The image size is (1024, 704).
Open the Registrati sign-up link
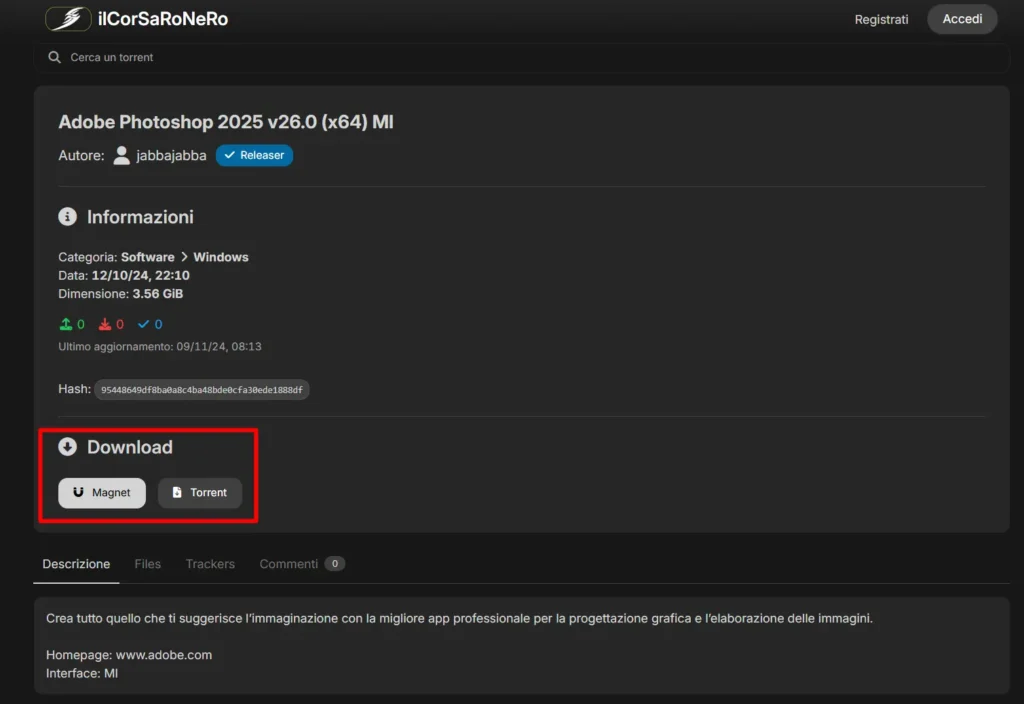pyautogui.click(x=881, y=20)
